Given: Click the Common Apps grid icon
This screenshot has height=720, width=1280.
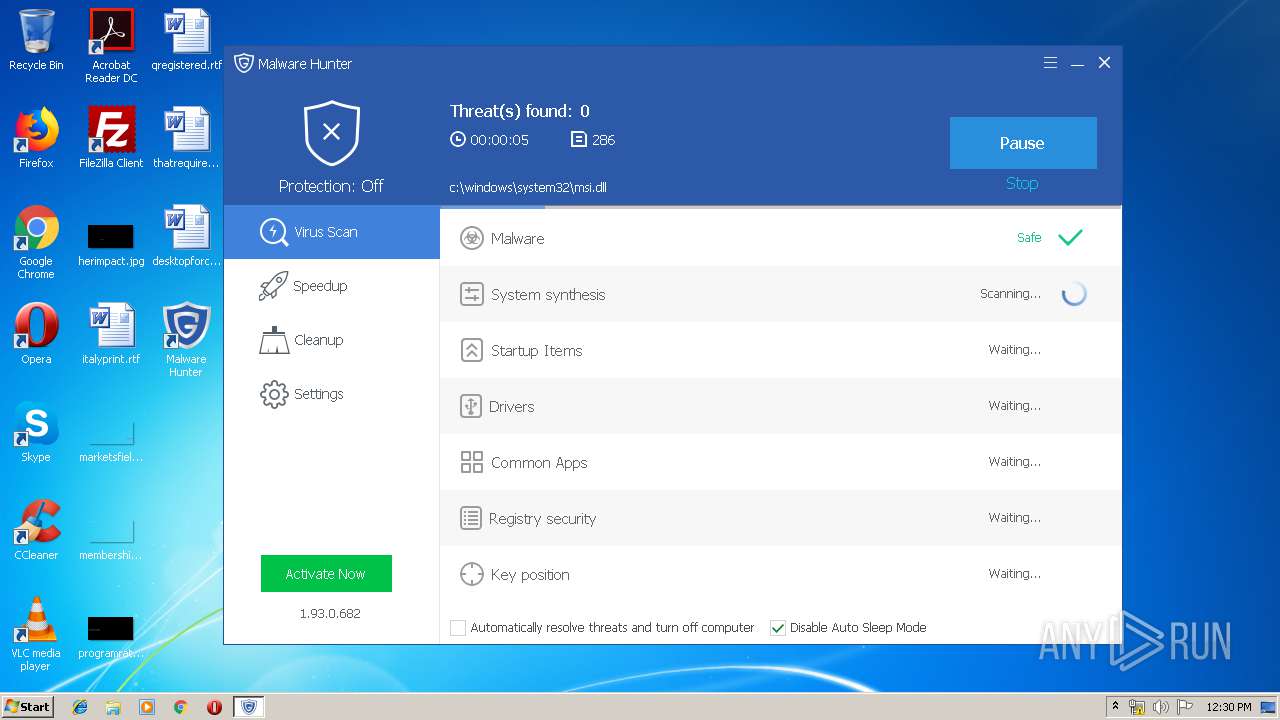Looking at the screenshot, I should 471,462.
